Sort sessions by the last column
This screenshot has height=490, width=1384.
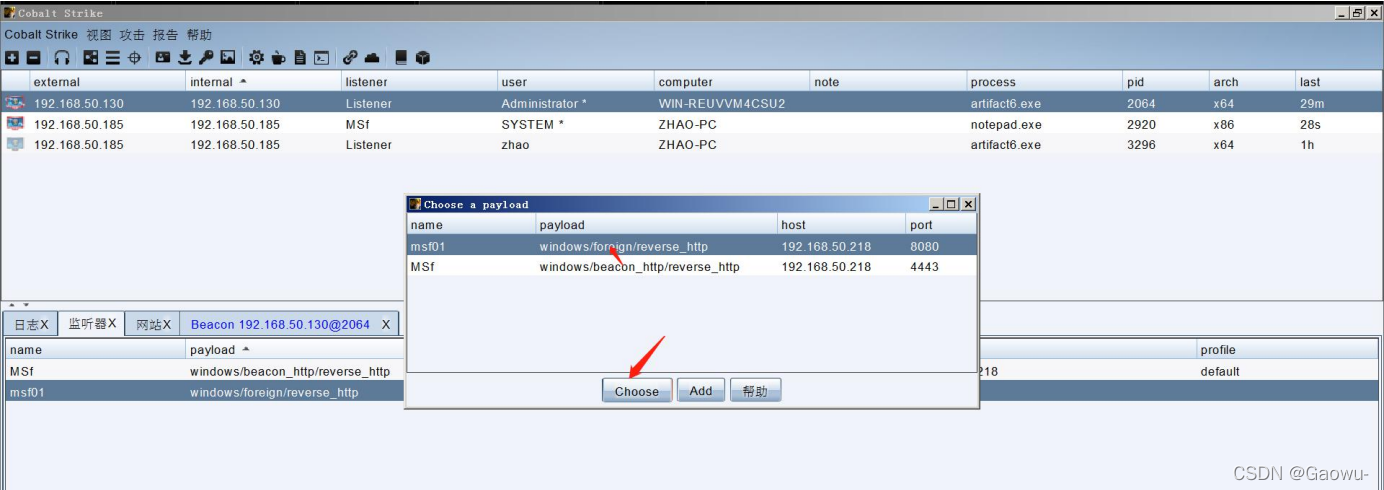(x=1338, y=82)
